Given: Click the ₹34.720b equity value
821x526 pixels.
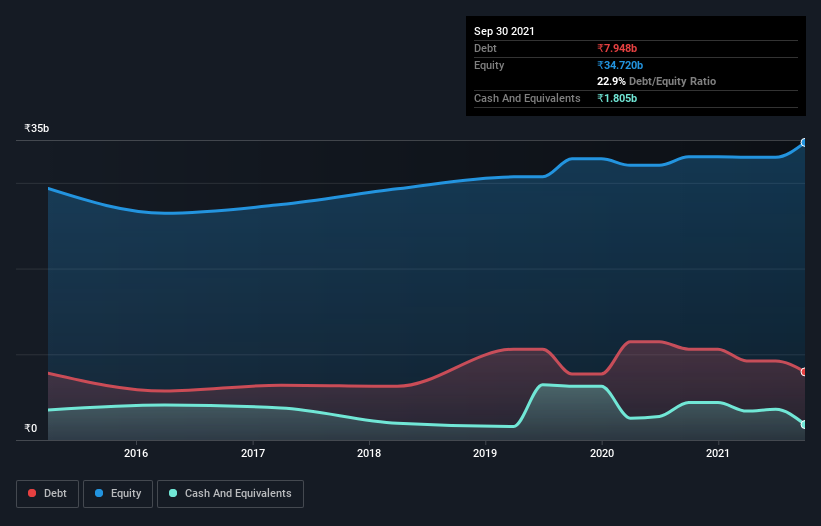Looking at the screenshot, I should 620,65.
